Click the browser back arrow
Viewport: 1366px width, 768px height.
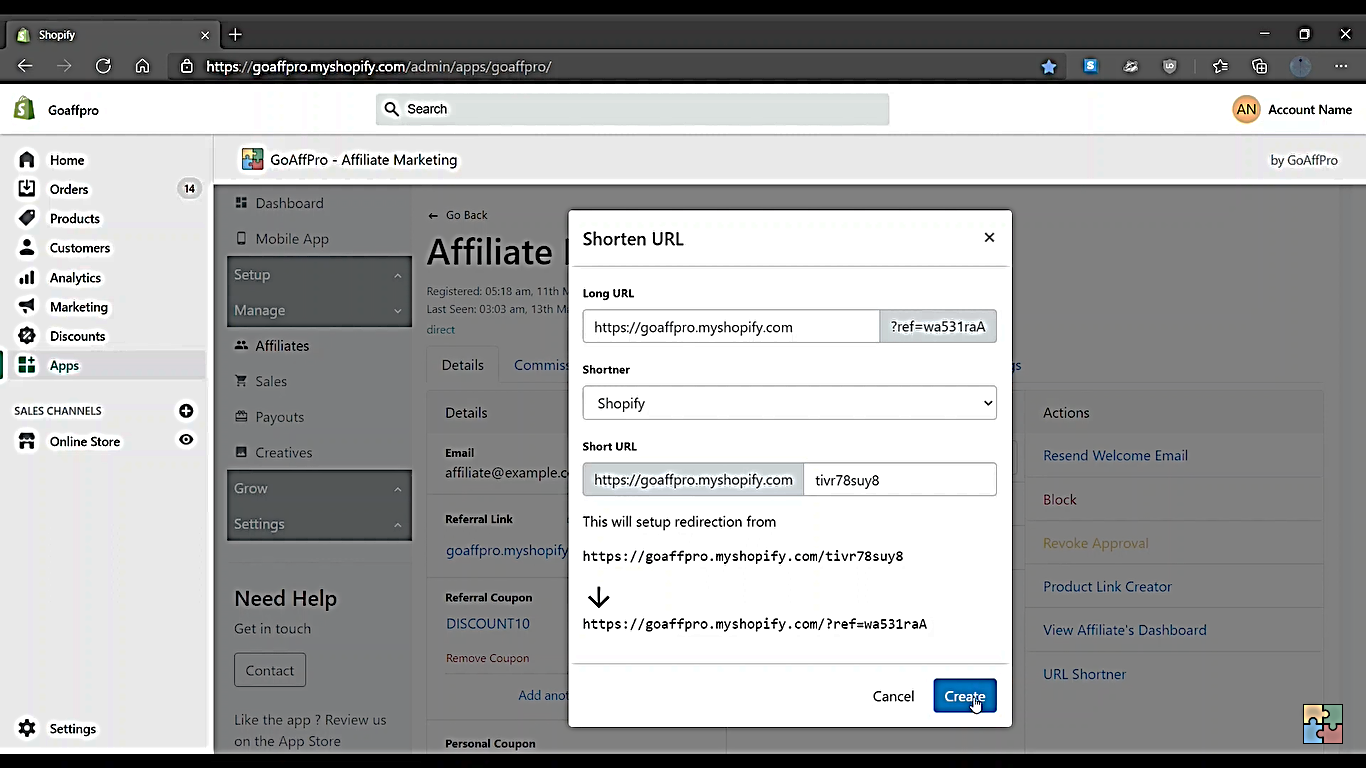click(x=25, y=66)
